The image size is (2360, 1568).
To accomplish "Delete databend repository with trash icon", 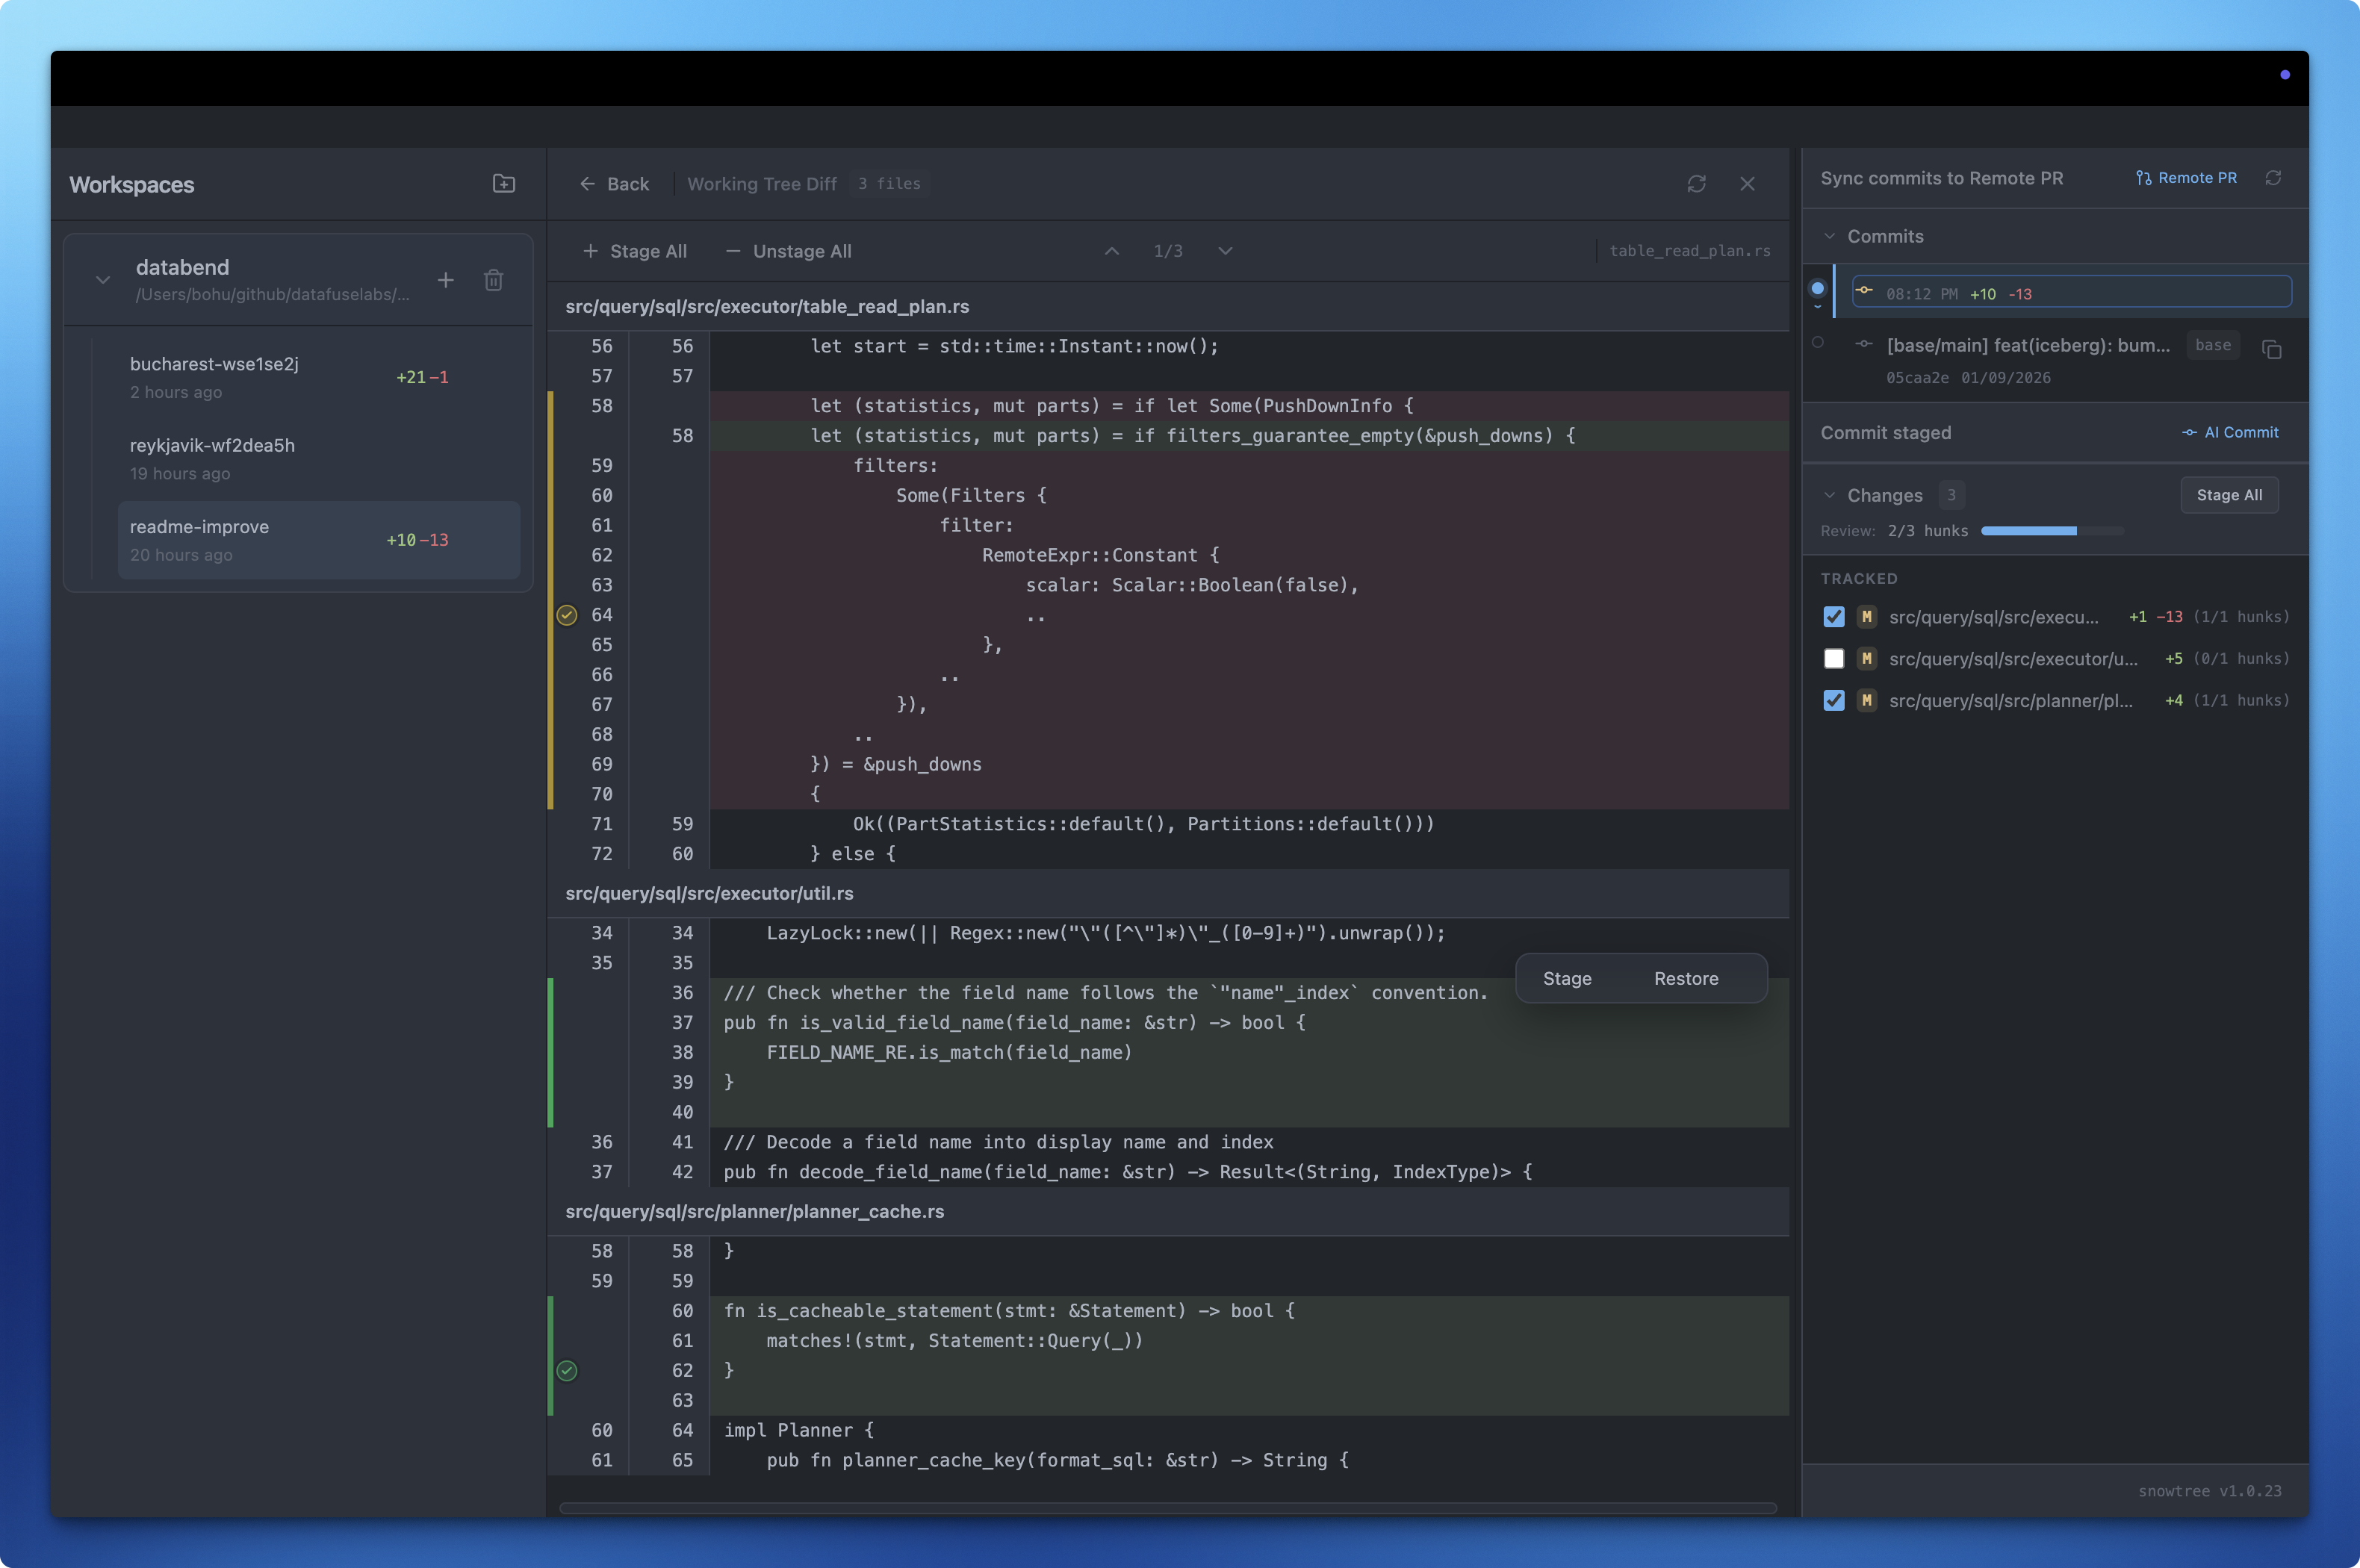I will click(493, 280).
